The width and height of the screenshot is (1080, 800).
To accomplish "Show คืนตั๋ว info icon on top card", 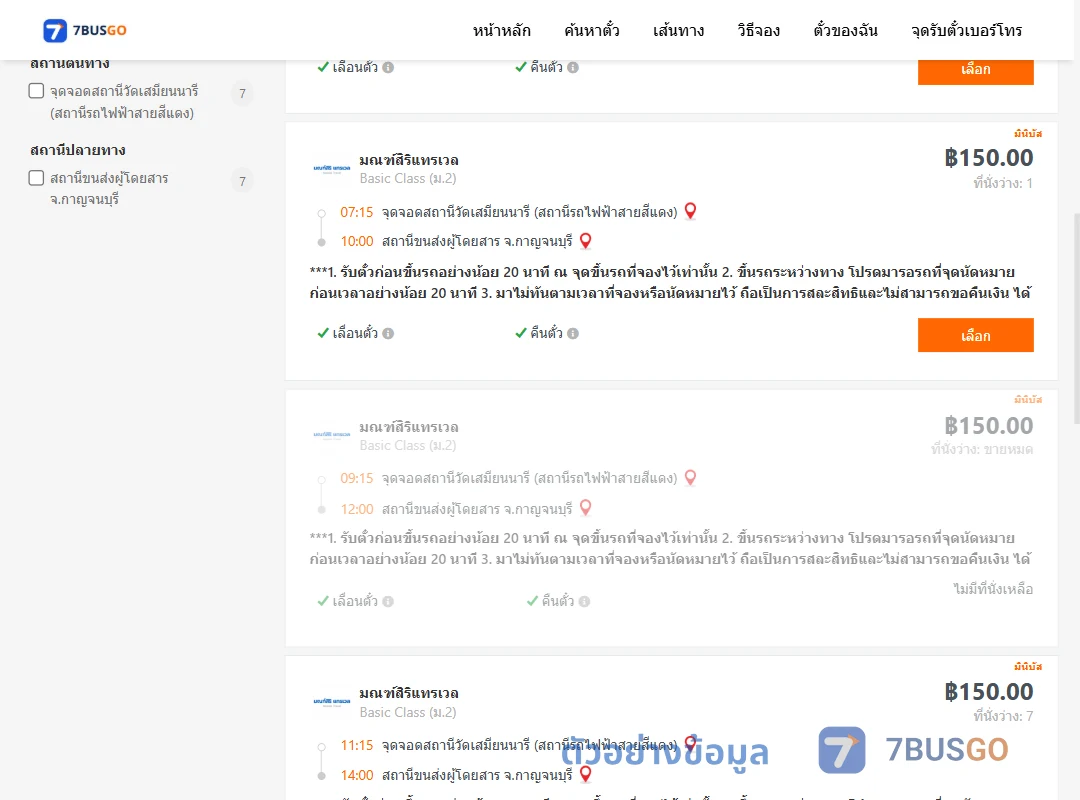I will pyautogui.click(x=573, y=68).
